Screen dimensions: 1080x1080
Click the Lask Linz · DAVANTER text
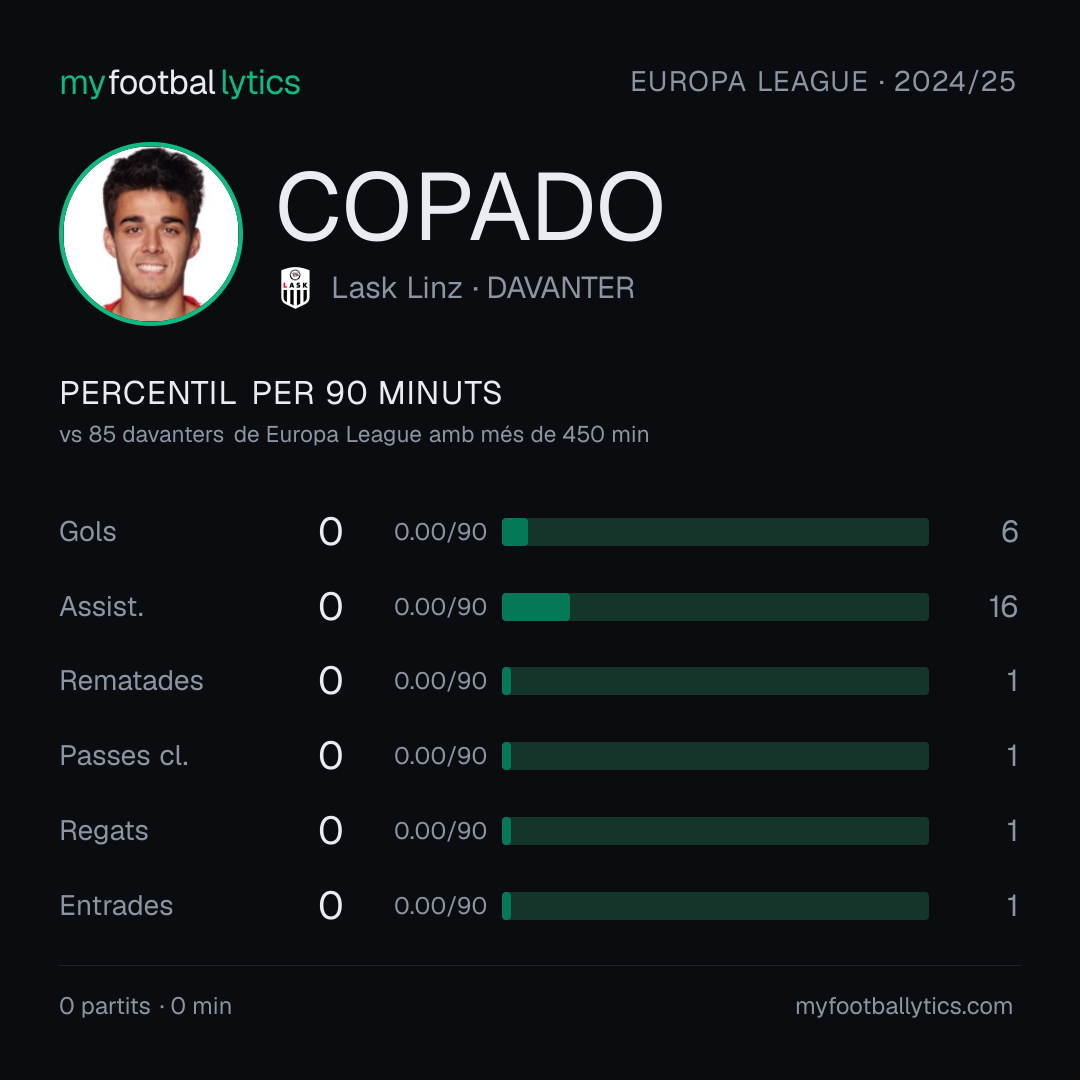tap(483, 288)
